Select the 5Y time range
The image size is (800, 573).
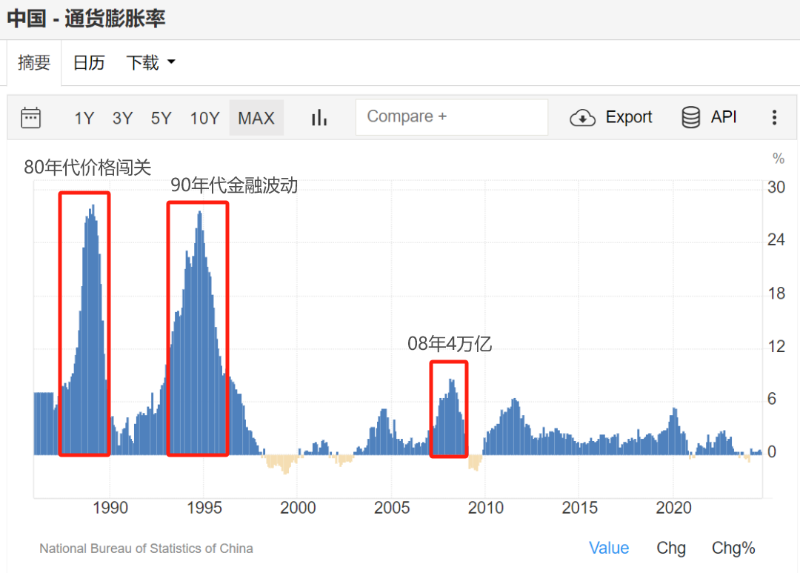(x=161, y=118)
